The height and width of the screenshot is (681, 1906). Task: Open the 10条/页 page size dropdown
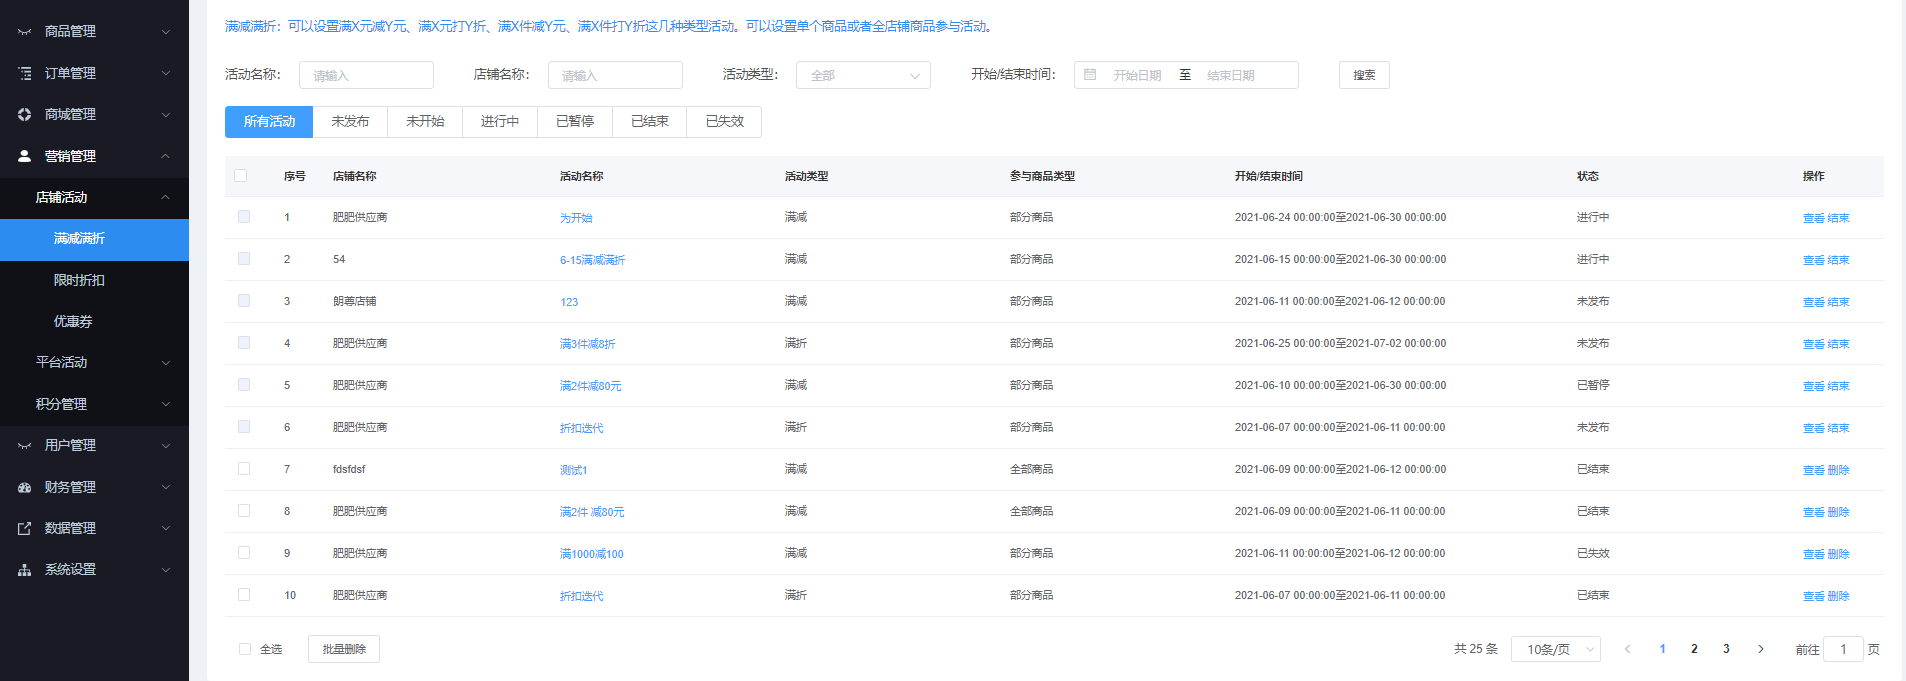[x=1555, y=649]
